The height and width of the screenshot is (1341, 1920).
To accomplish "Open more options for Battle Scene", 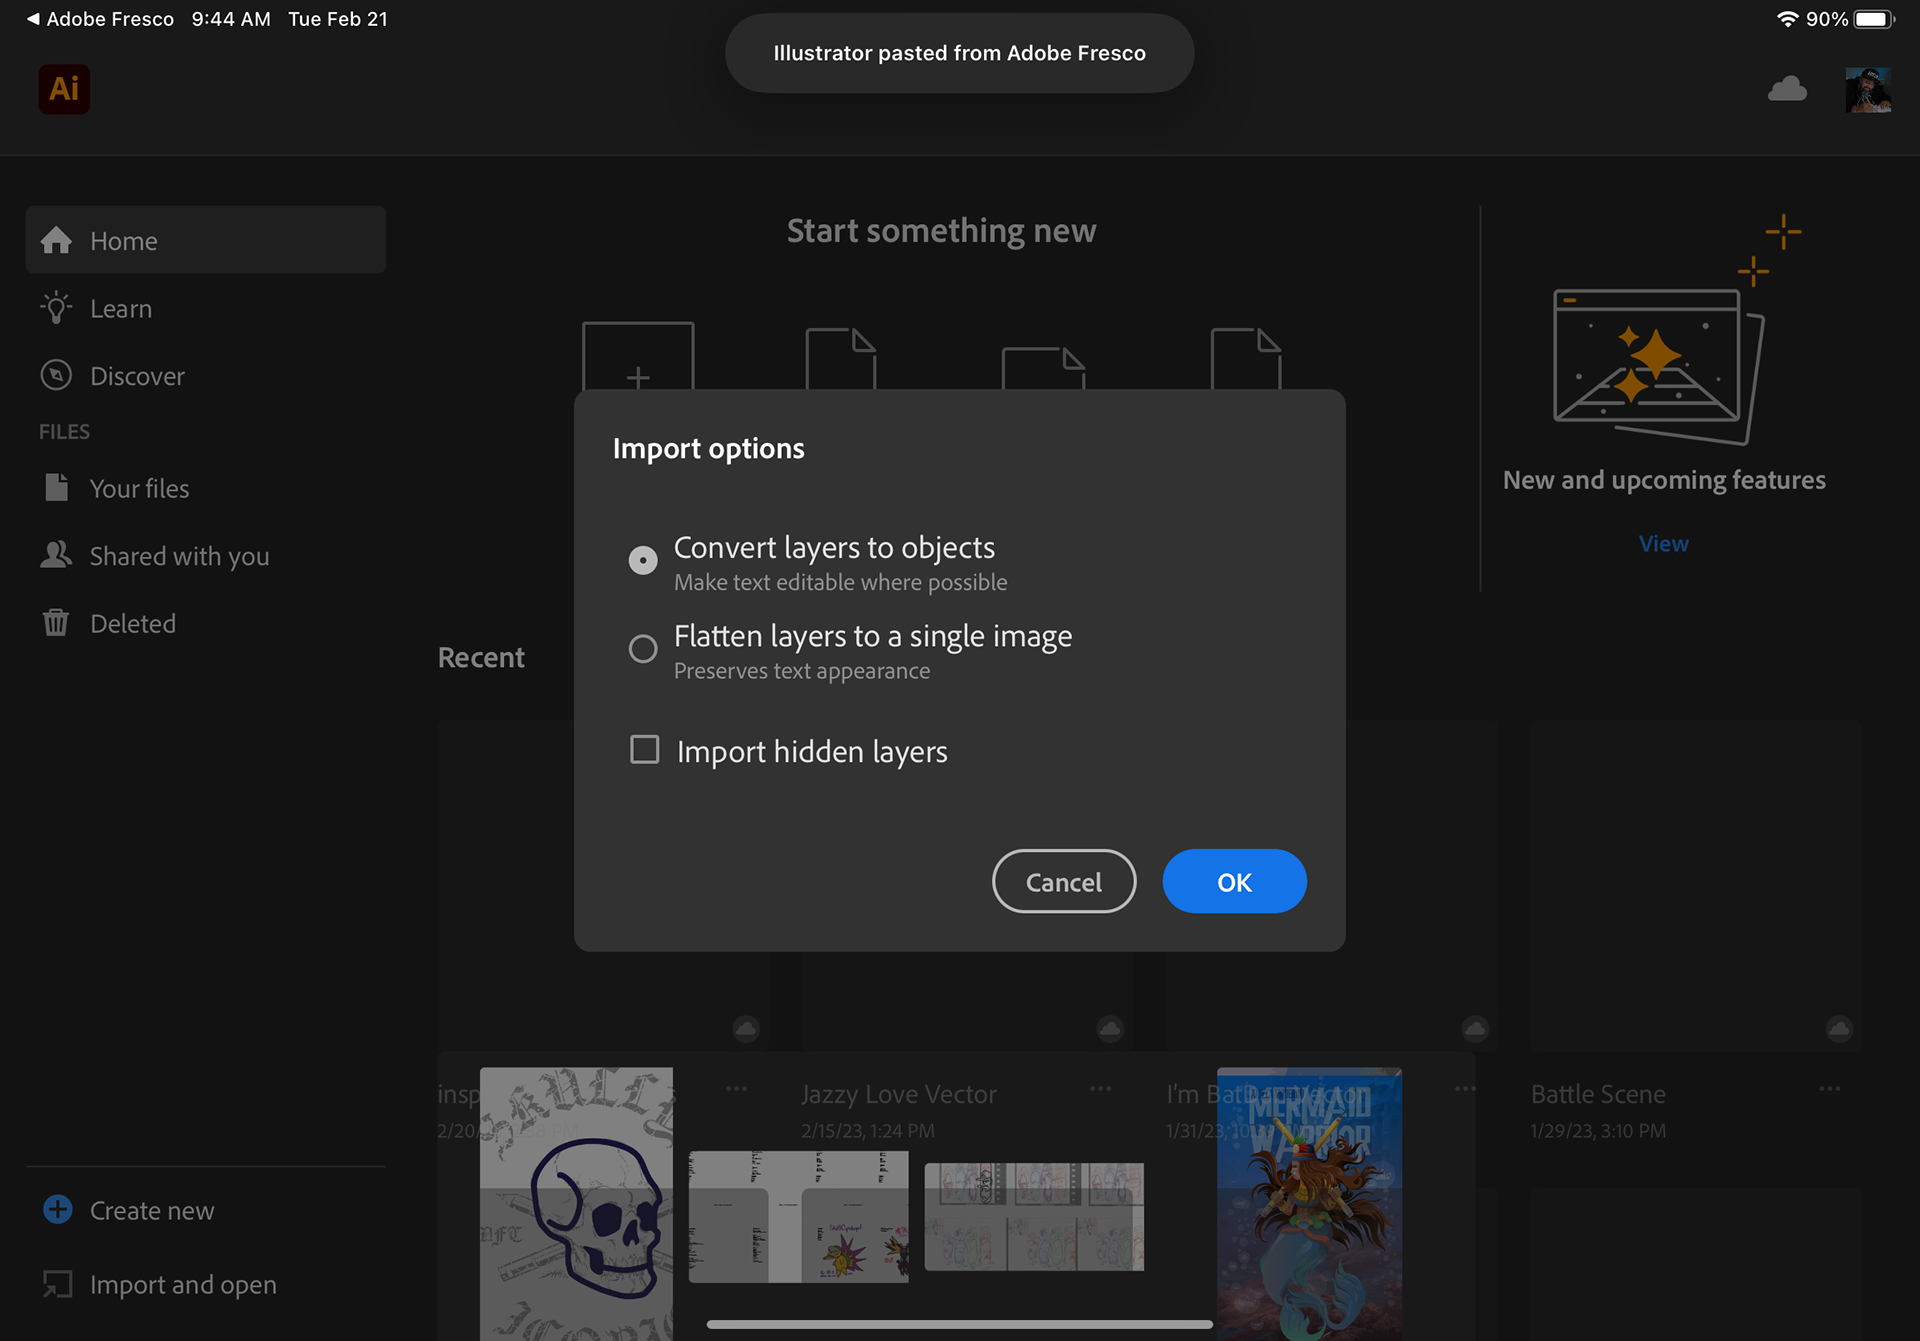I will [x=1829, y=1089].
